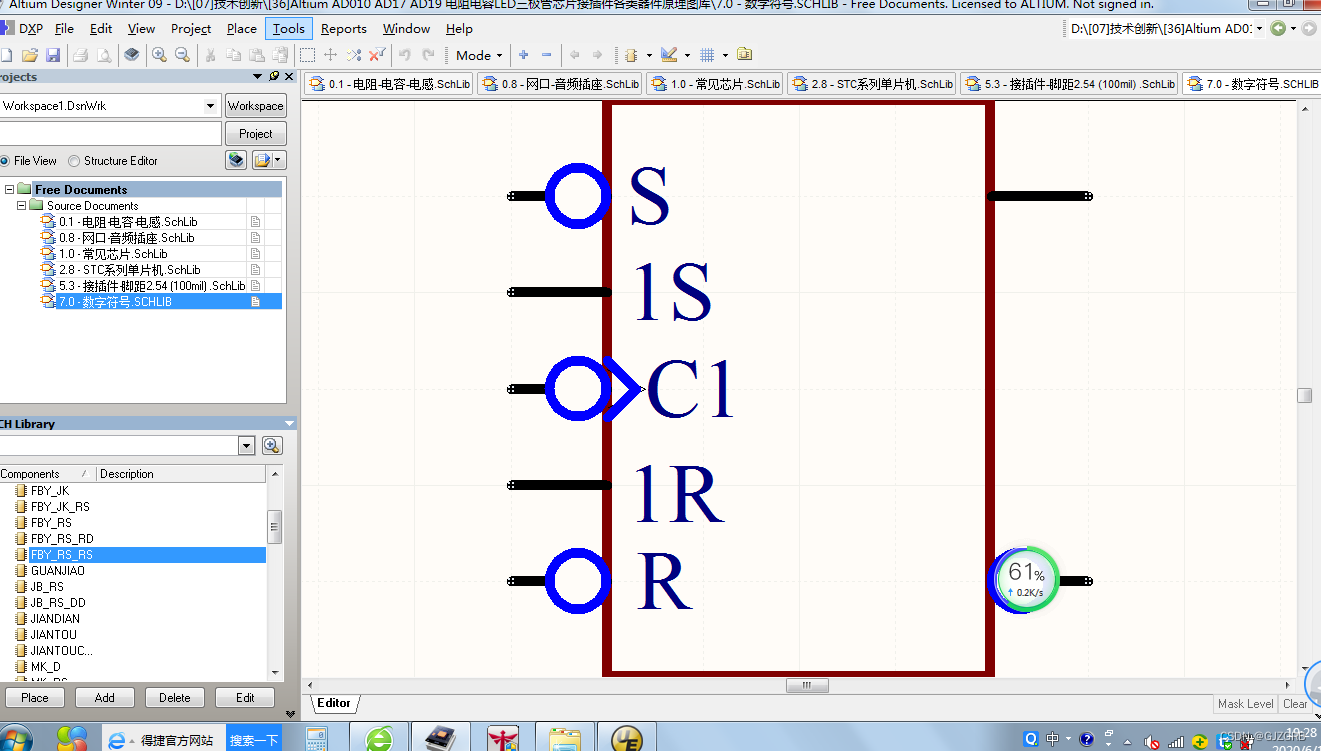Click the Add button under components list

(105, 698)
